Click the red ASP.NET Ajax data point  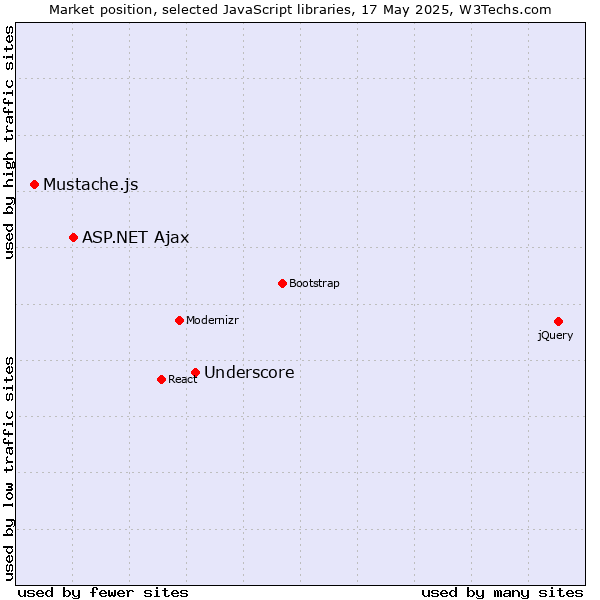click(73, 238)
